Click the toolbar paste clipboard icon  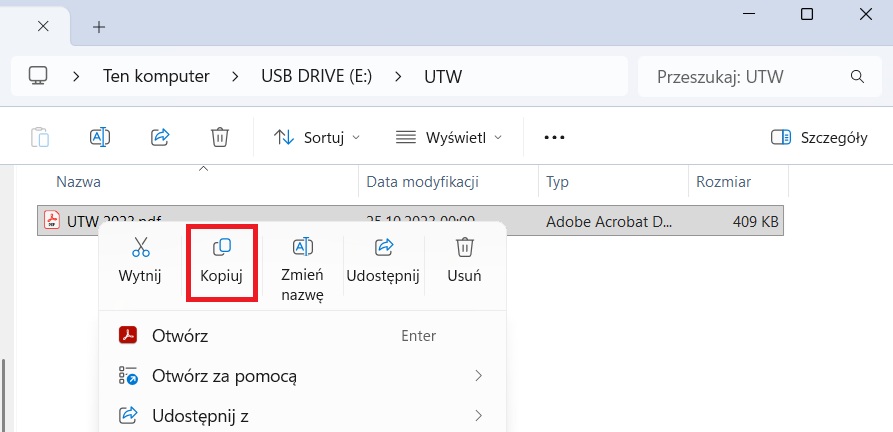click(x=40, y=137)
